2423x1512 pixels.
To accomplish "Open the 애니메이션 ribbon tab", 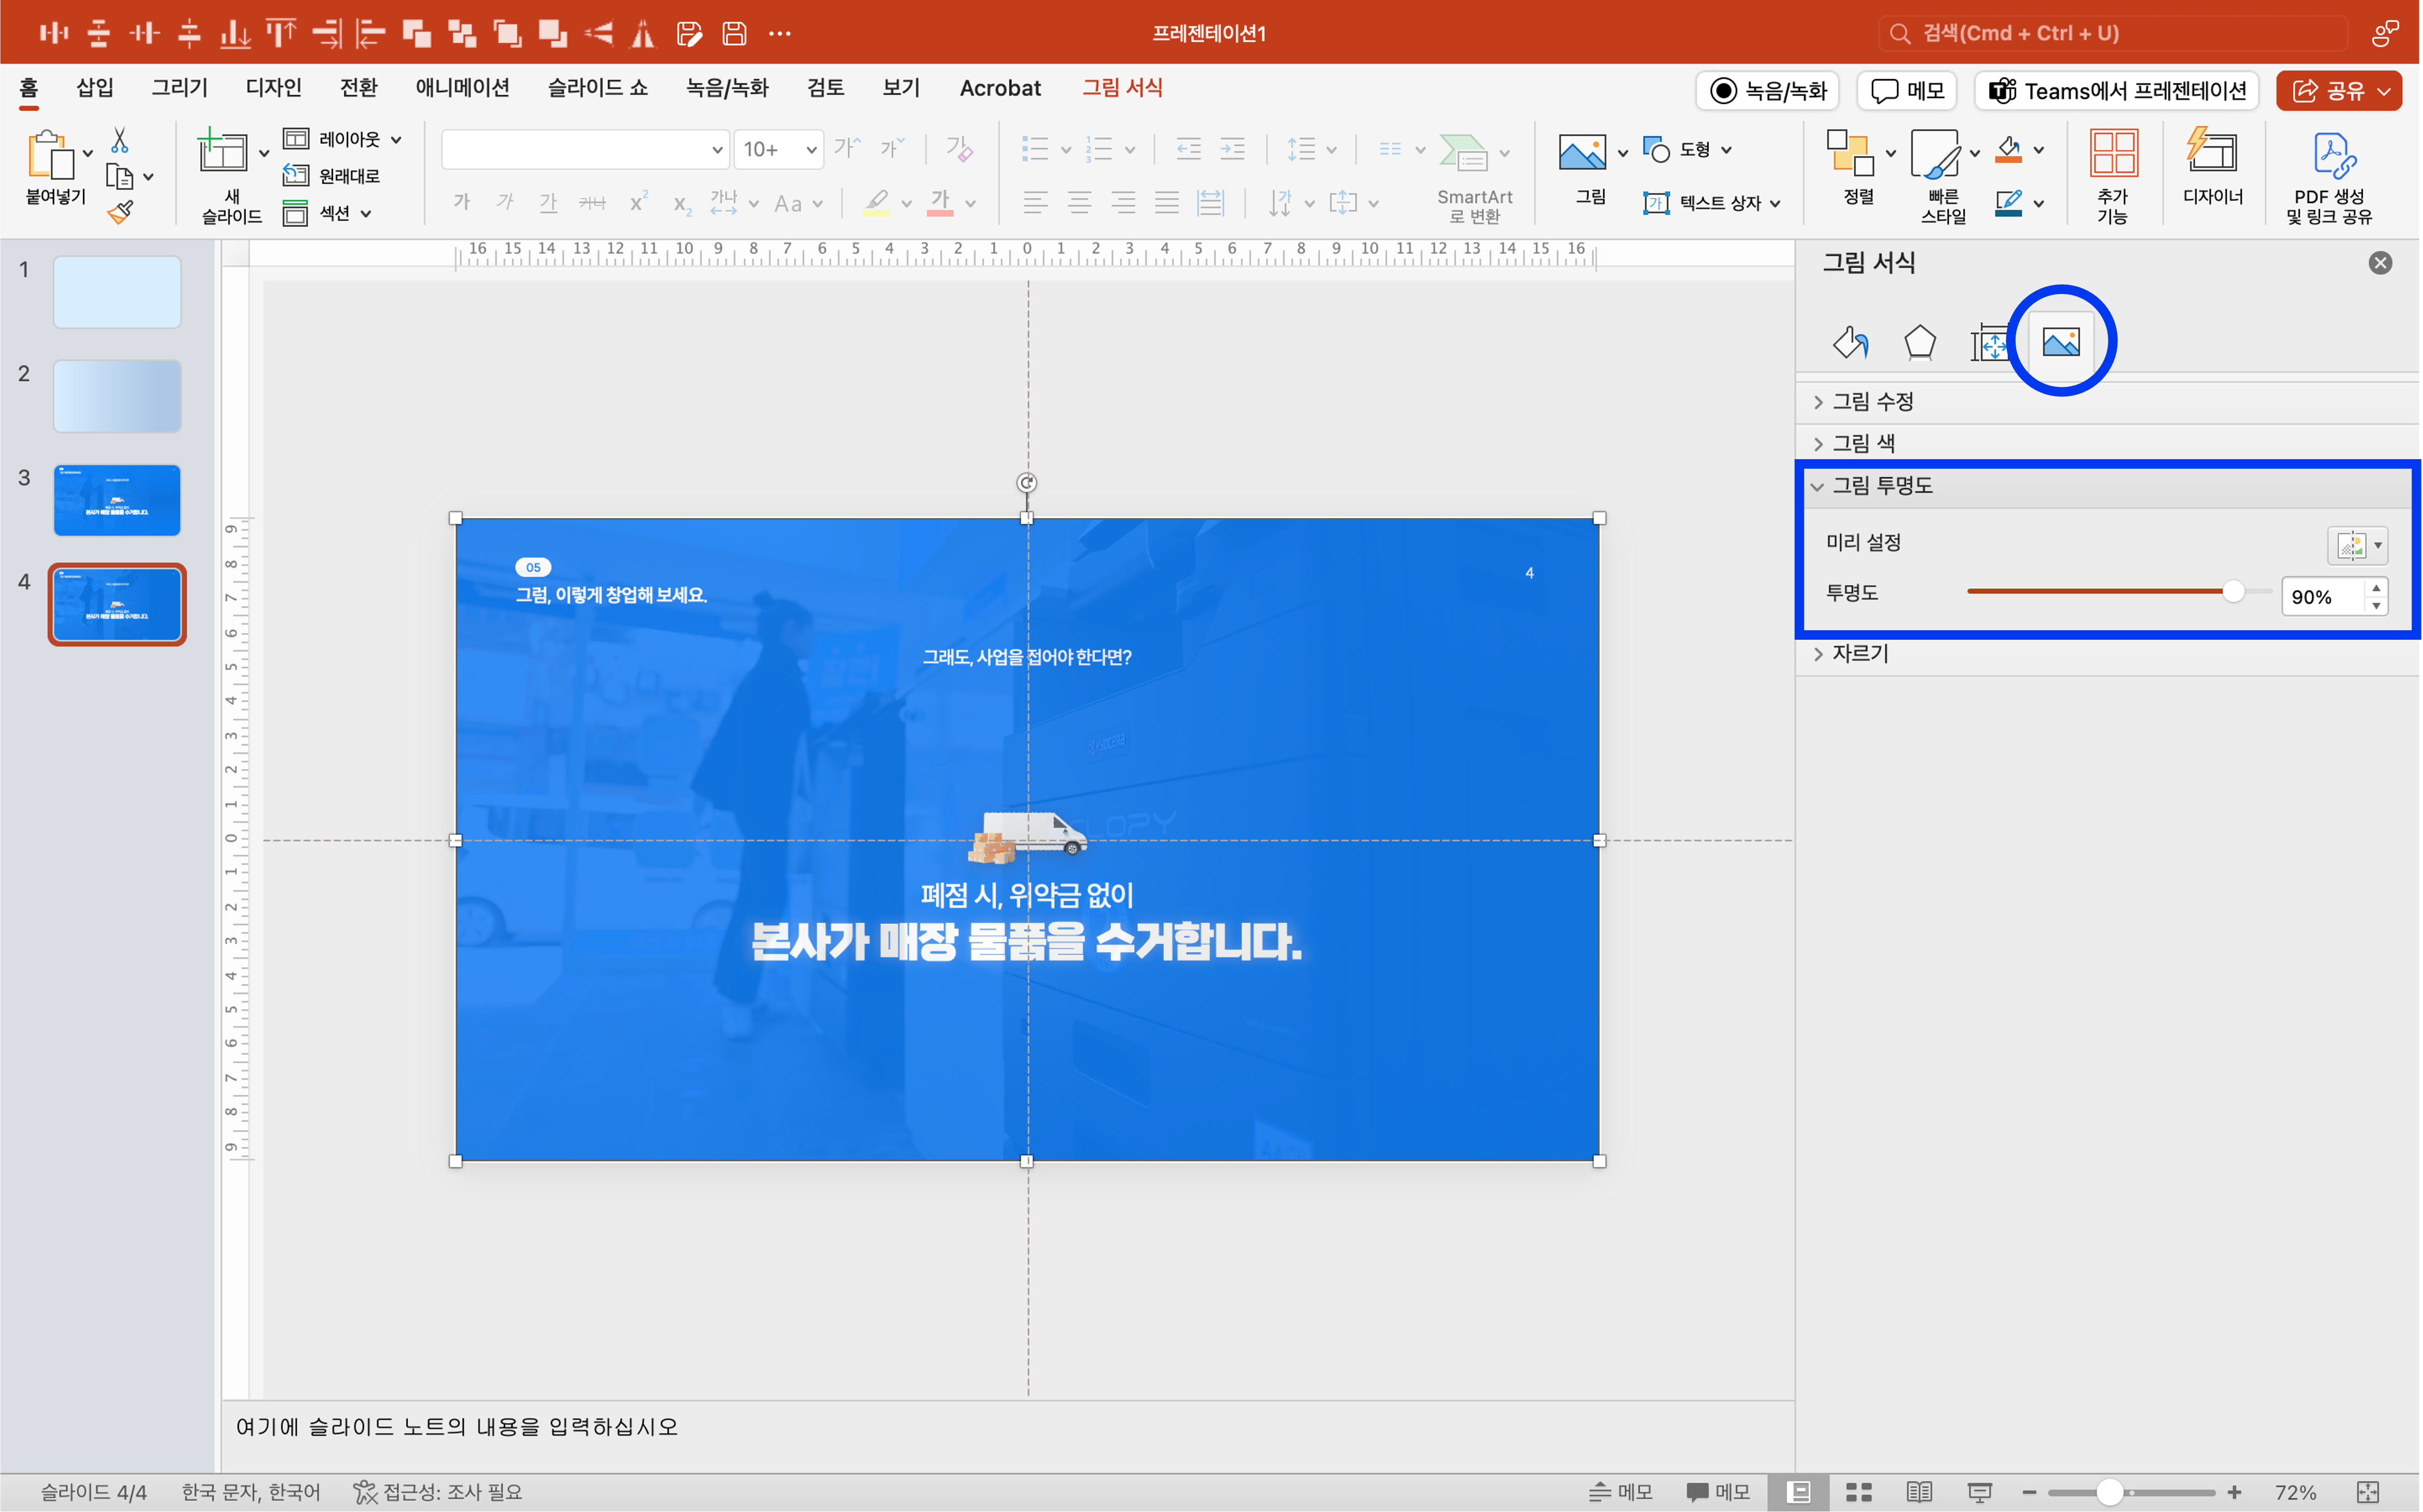I will coord(463,88).
